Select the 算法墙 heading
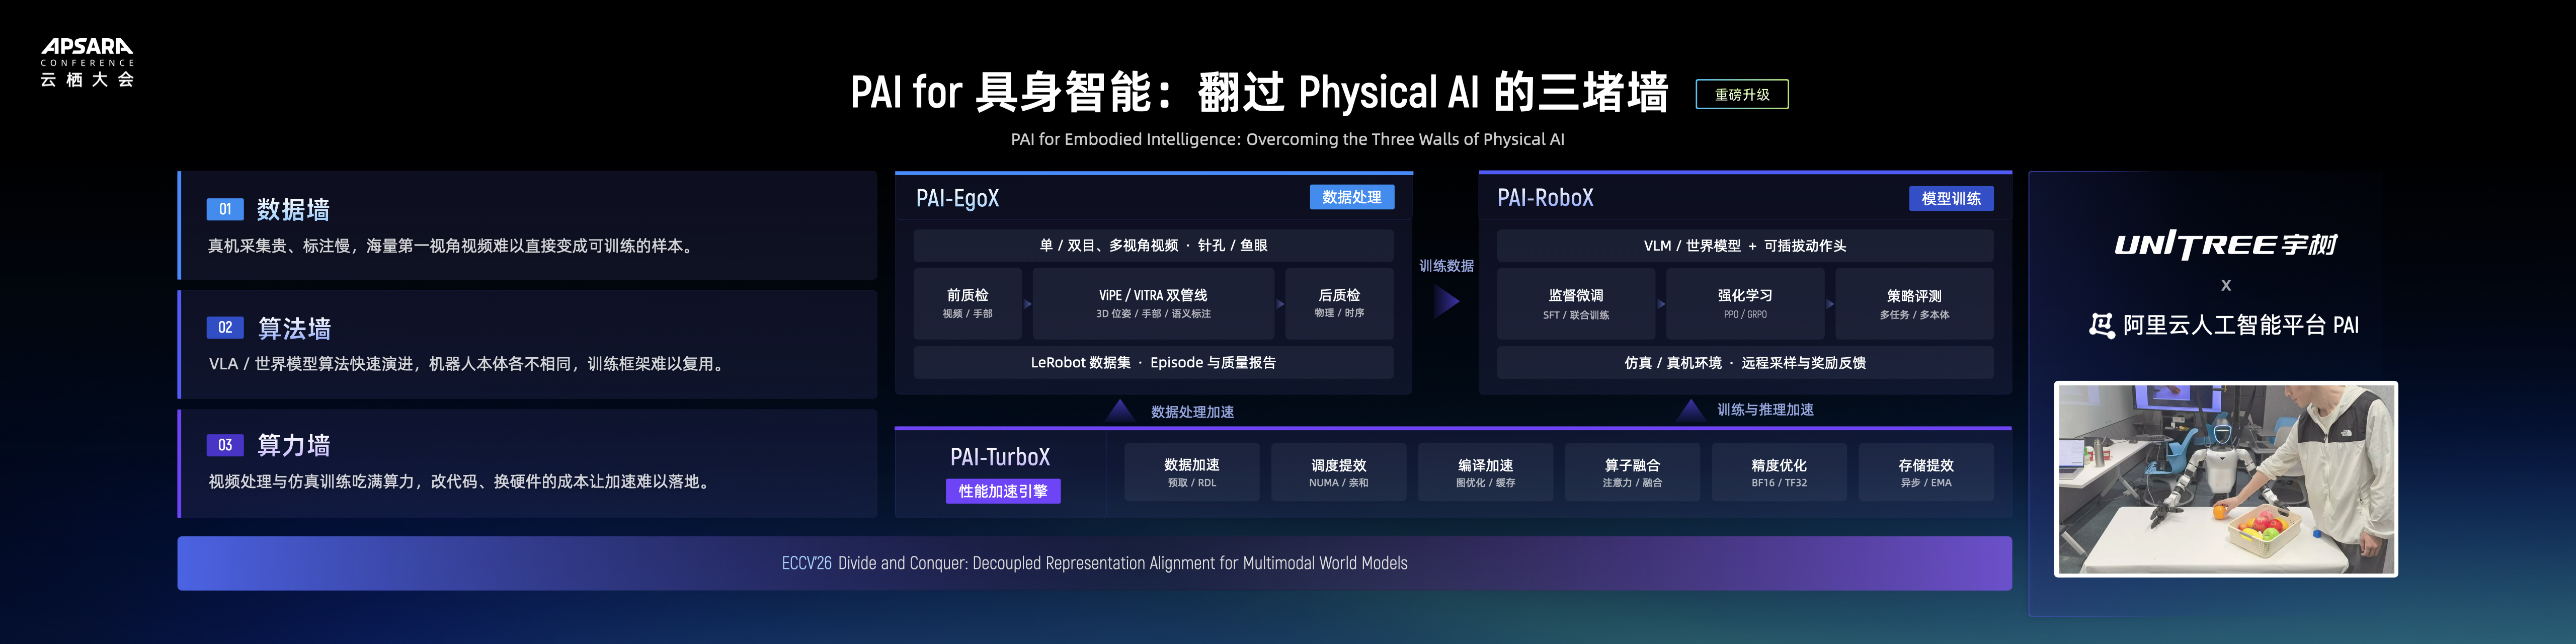2576x644 pixels. pos(294,328)
